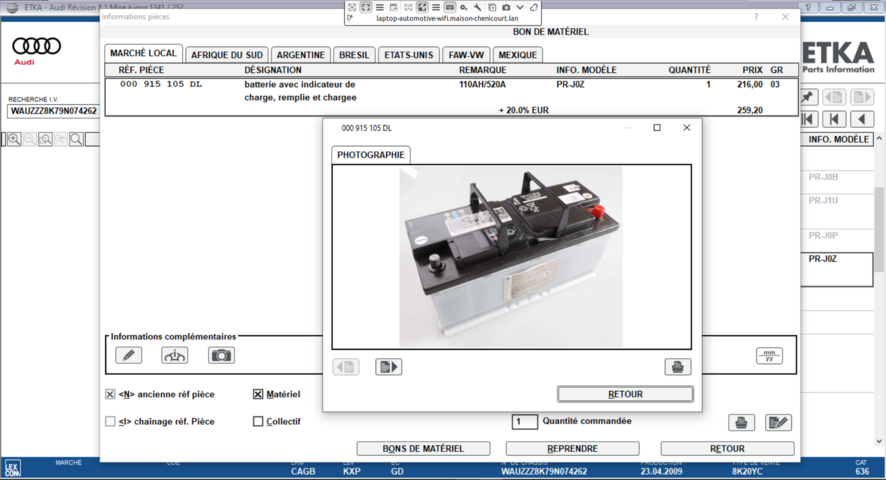
Task: Click the pushpin icon in ETKA main window
Action: [x=808, y=97]
